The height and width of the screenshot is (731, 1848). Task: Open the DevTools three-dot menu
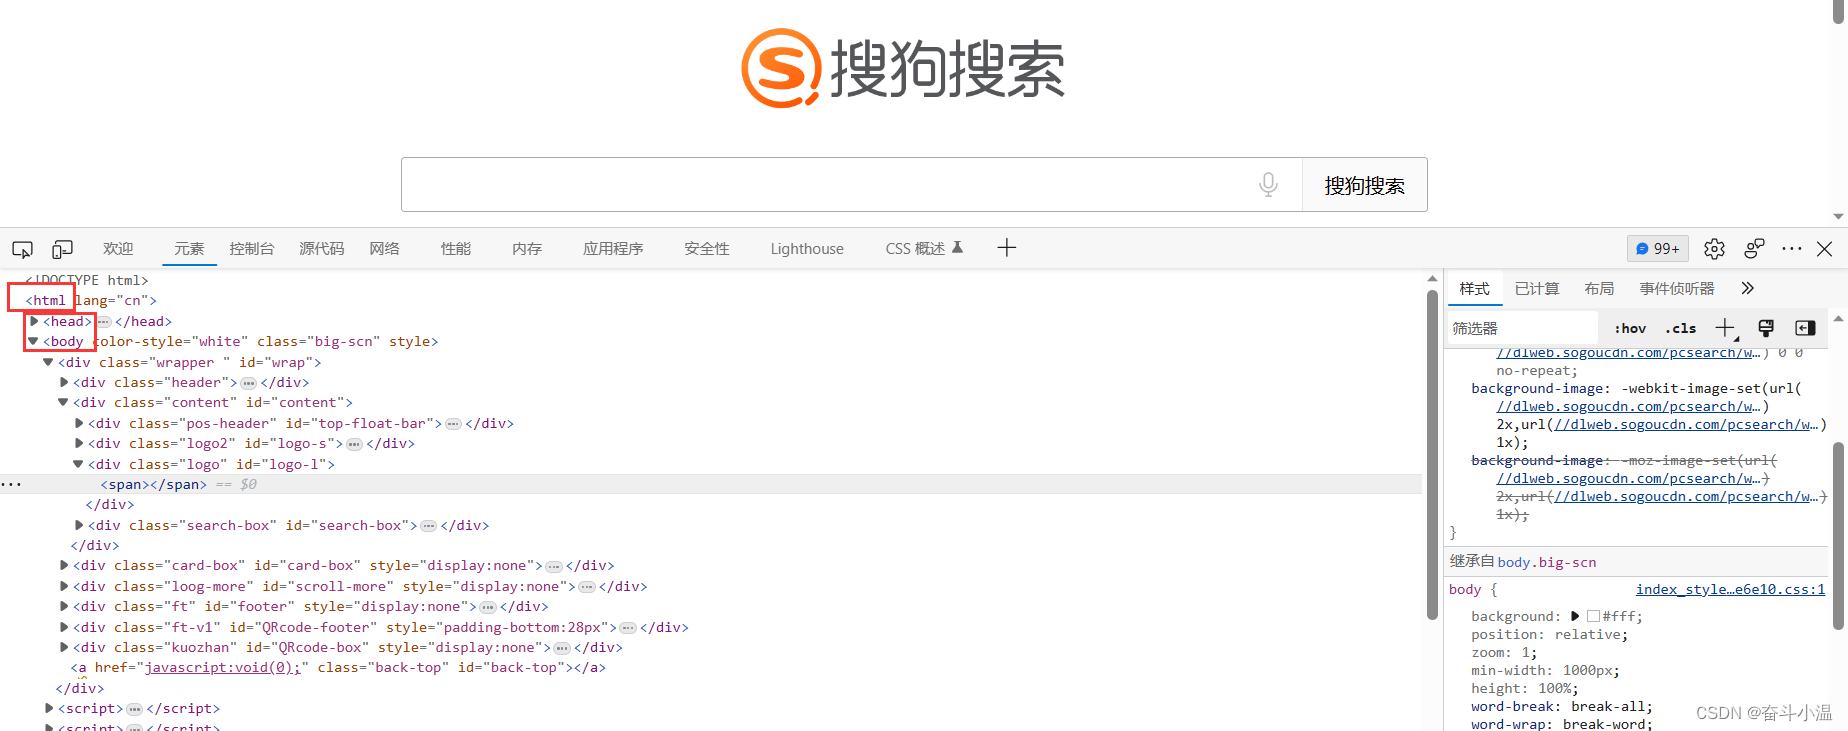tap(1792, 249)
